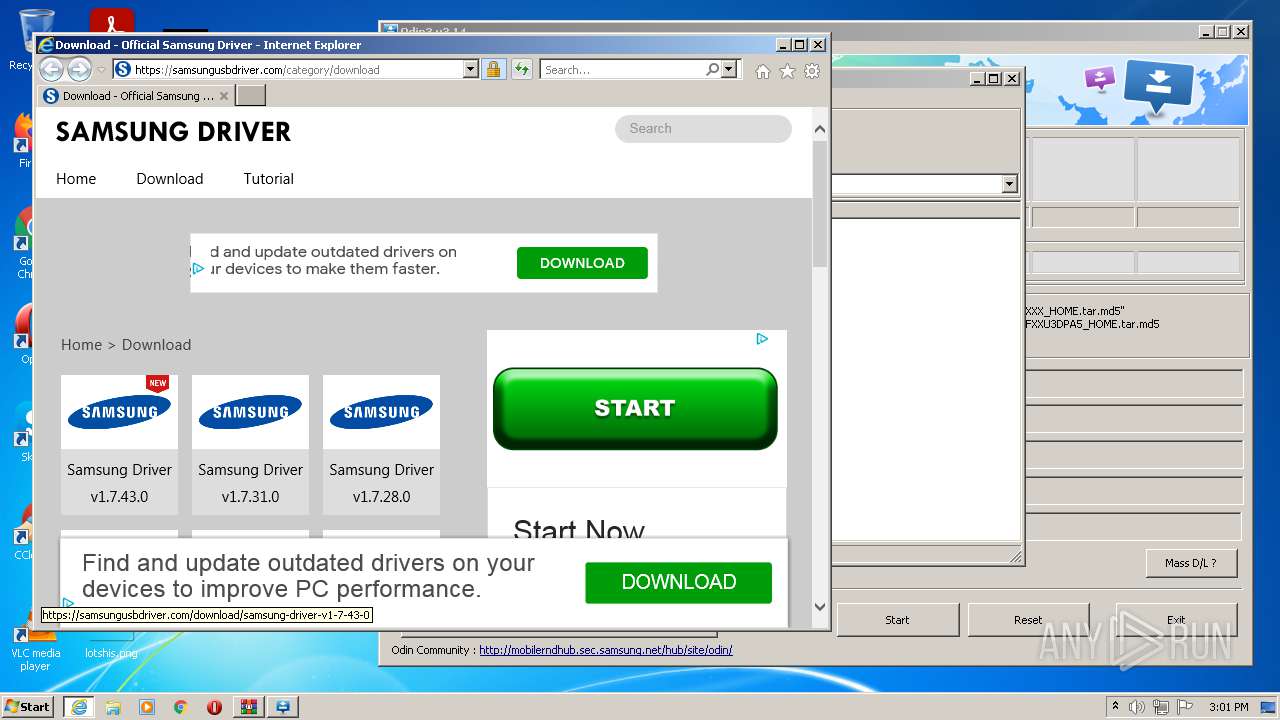Click the search magnifier icon
1280x720 pixels.
pos(712,69)
